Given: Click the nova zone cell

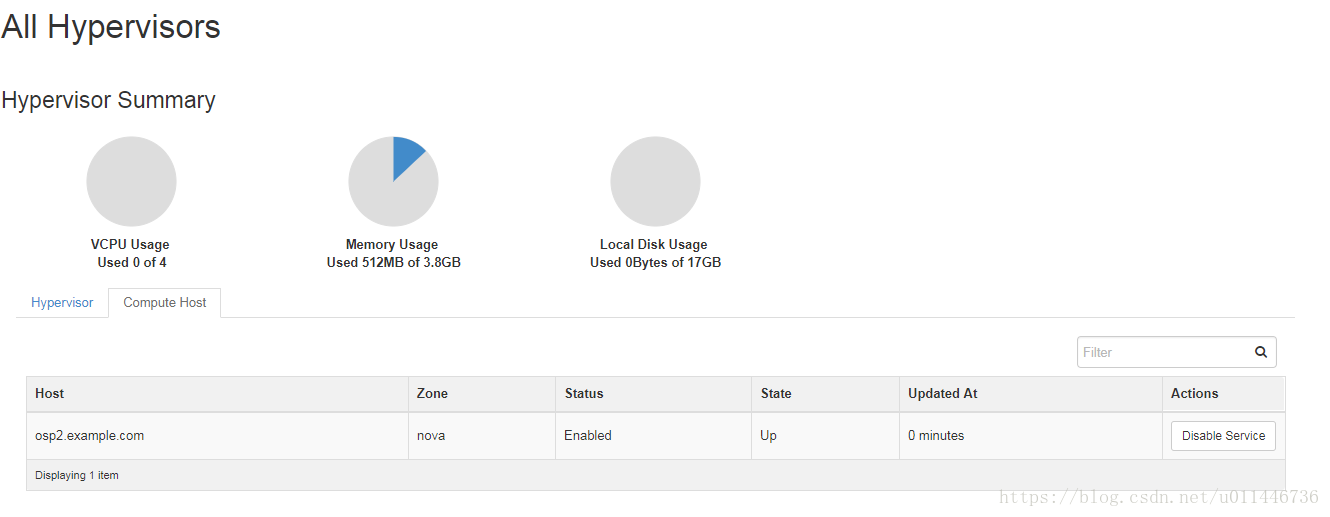Looking at the screenshot, I should 482,436.
